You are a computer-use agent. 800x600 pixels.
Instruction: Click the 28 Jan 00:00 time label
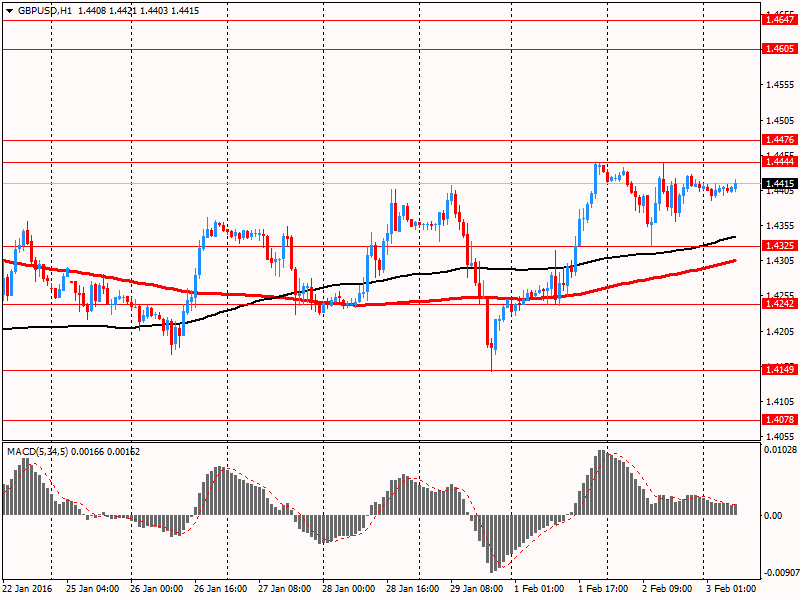coord(348,588)
